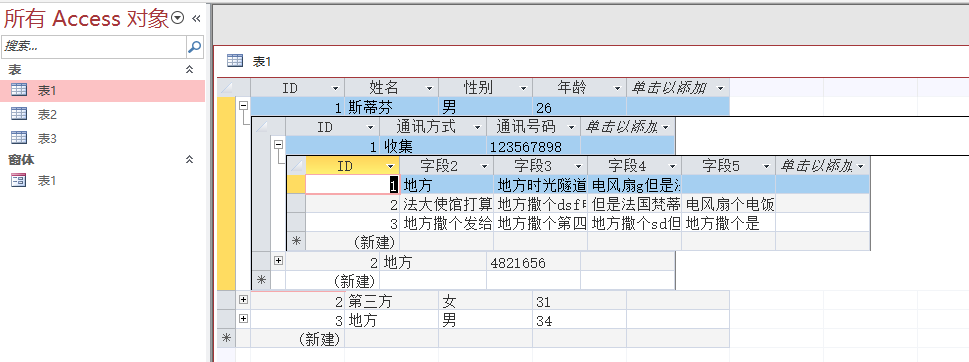Expand the subdatasheet for 第三方 row
This screenshot has height=362, width=969.
tap(243, 300)
